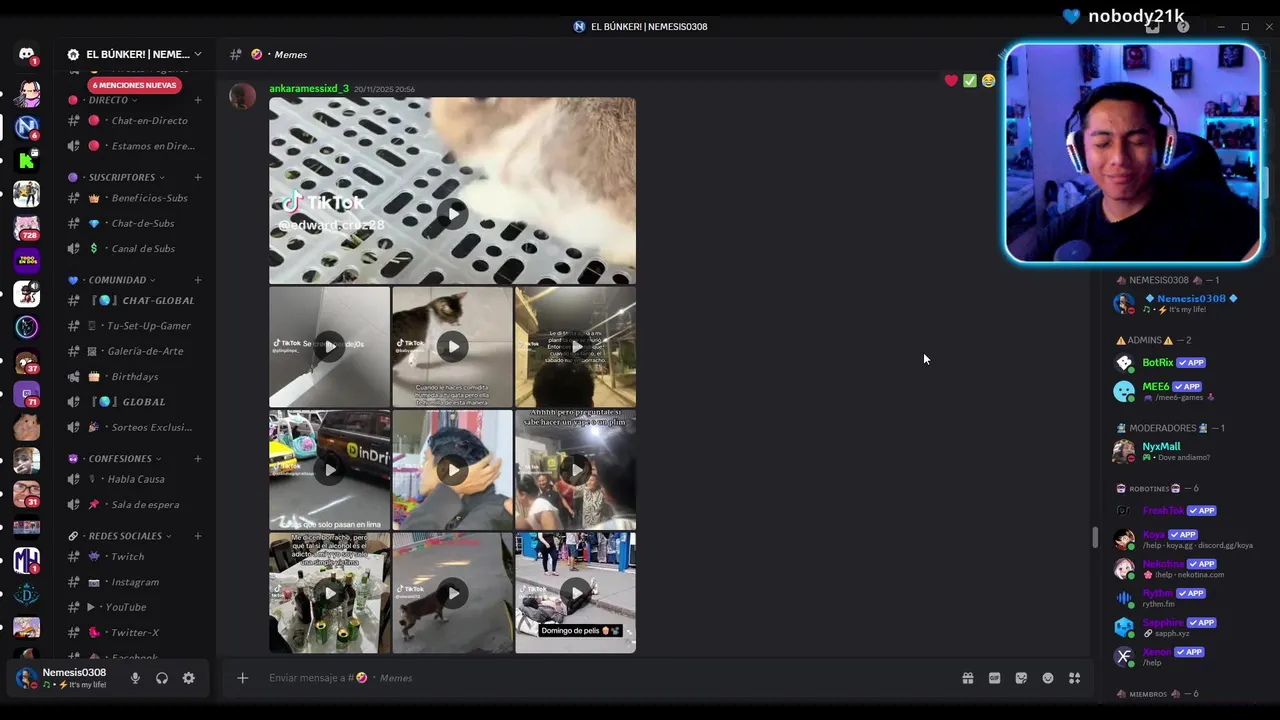Open the sticker picker icon

(x=1021, y=678)
